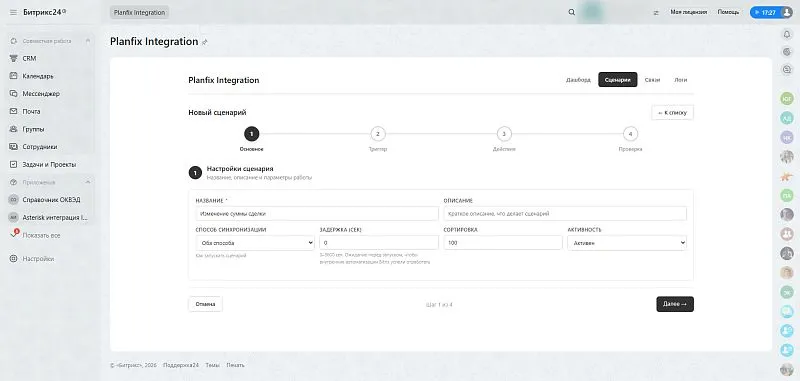
Task: Open the Помощь help link
Action: pyautogui.click(x=728, y=12)
